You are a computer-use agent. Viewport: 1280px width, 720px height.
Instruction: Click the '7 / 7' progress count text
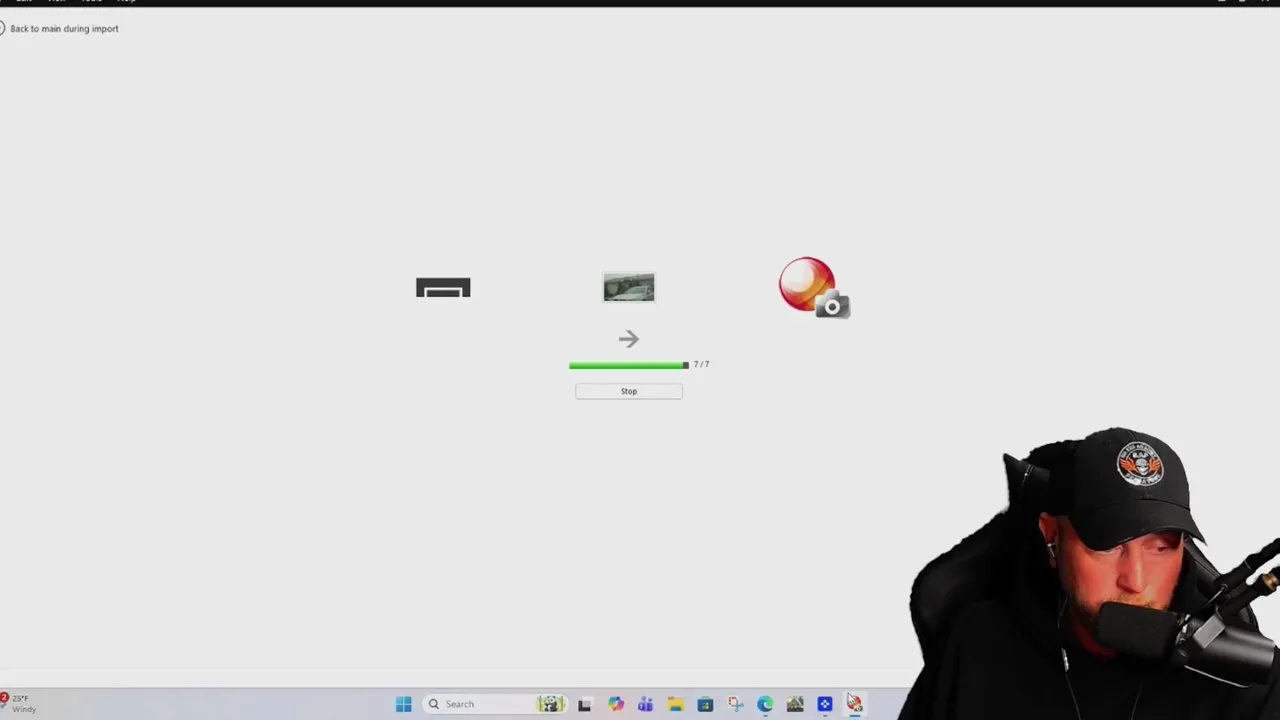701,365
